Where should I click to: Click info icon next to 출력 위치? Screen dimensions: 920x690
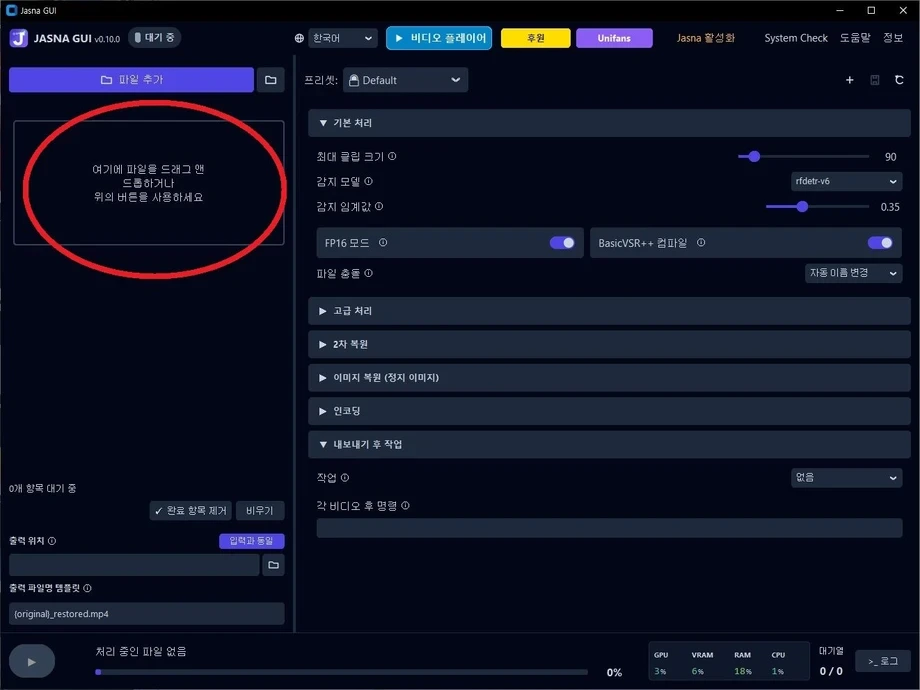[52, 541]
